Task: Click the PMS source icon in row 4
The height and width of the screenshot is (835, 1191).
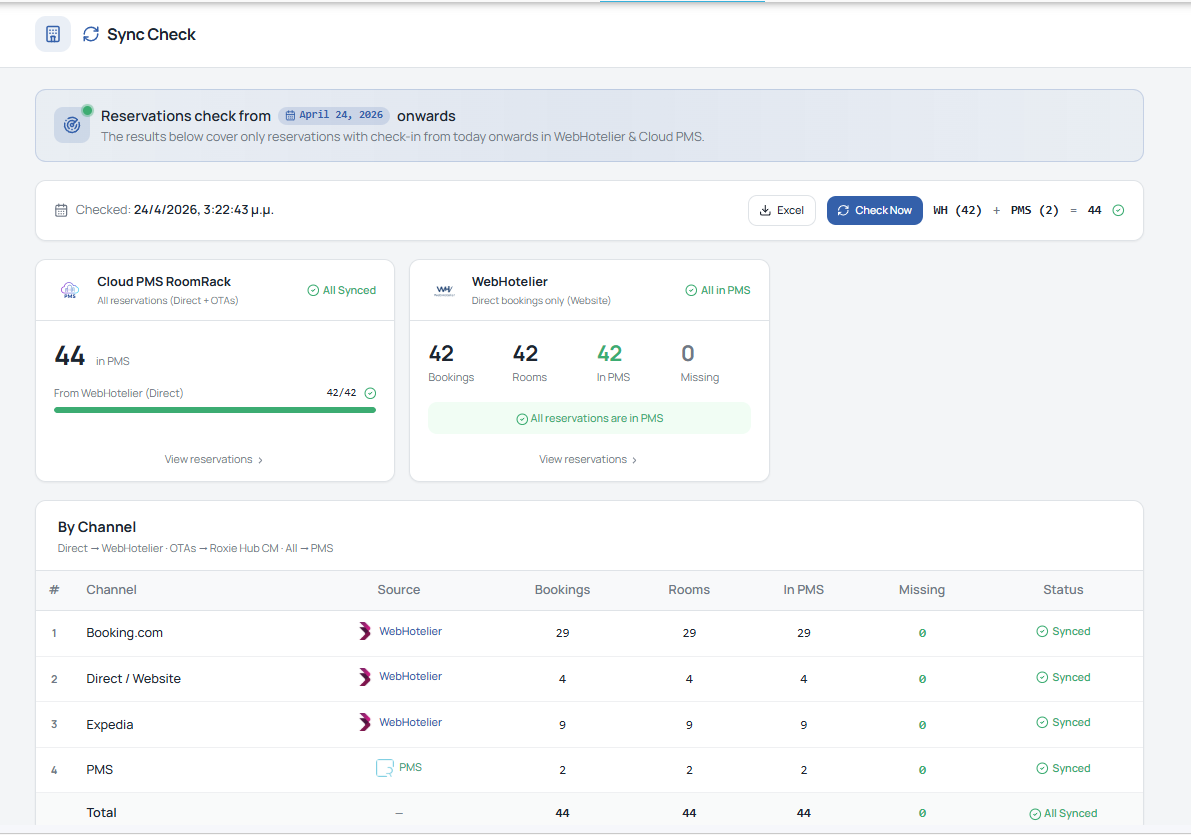Action: (x=385, y=768)
